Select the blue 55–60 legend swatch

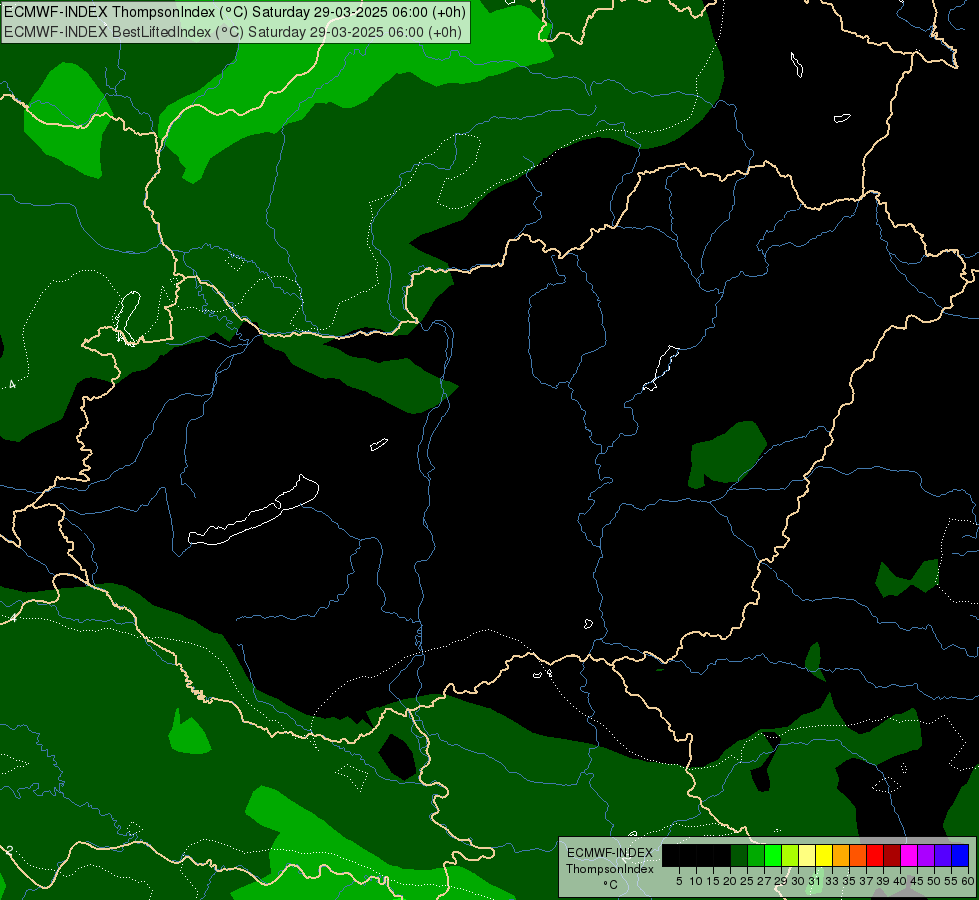[960, 855]
